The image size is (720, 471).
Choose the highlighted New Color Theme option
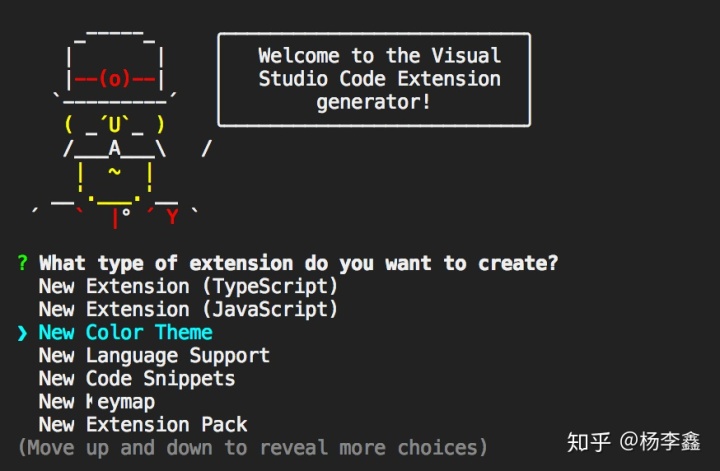pyautogui.click(x=125, y=332)
